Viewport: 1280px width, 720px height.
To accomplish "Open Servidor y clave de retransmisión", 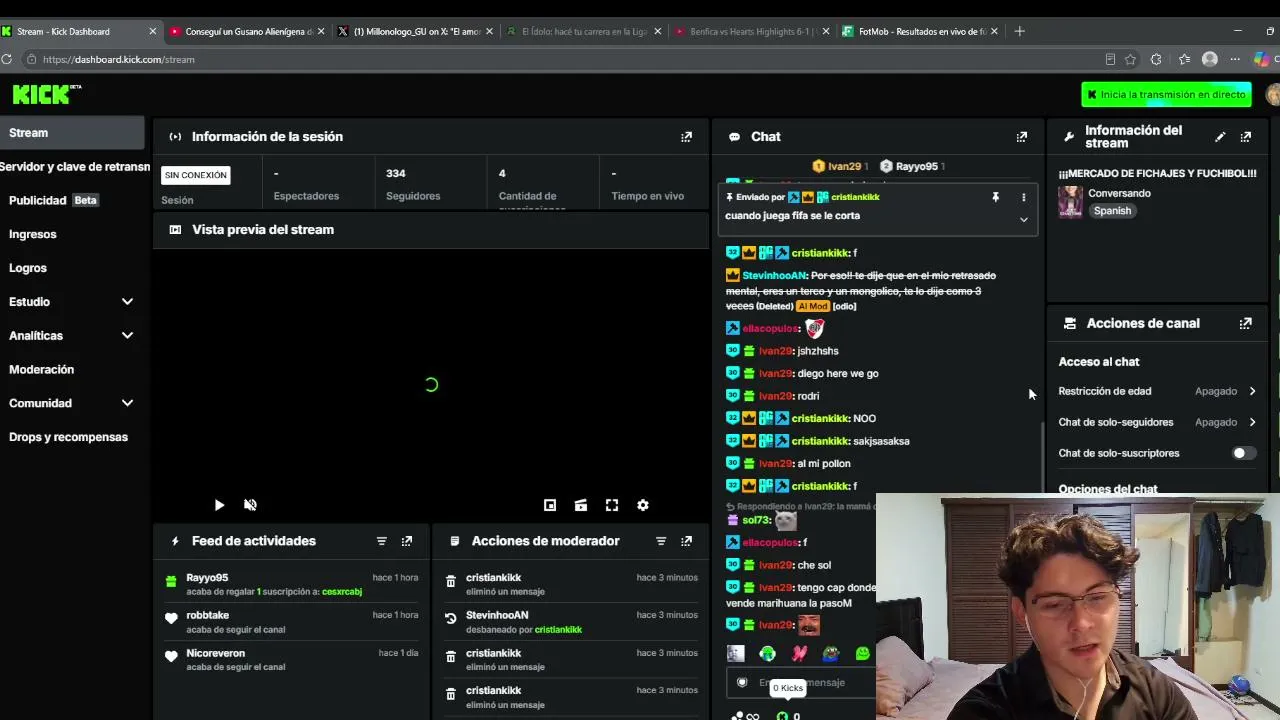I will (75, 167).
